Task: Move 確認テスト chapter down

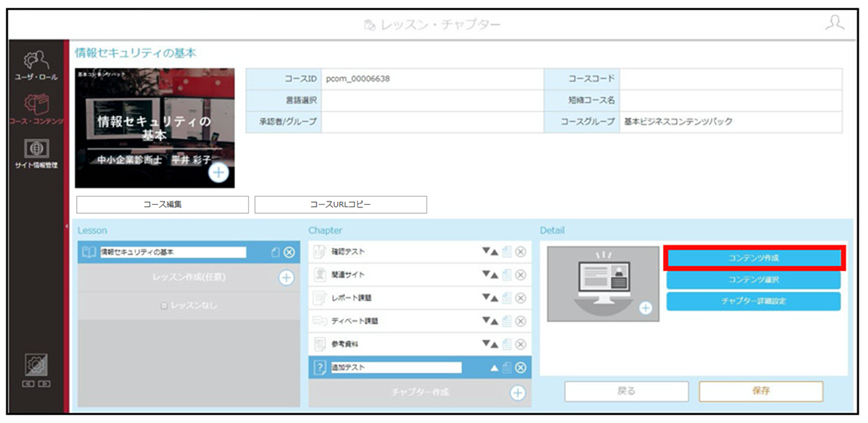Action: coord(485,251)
